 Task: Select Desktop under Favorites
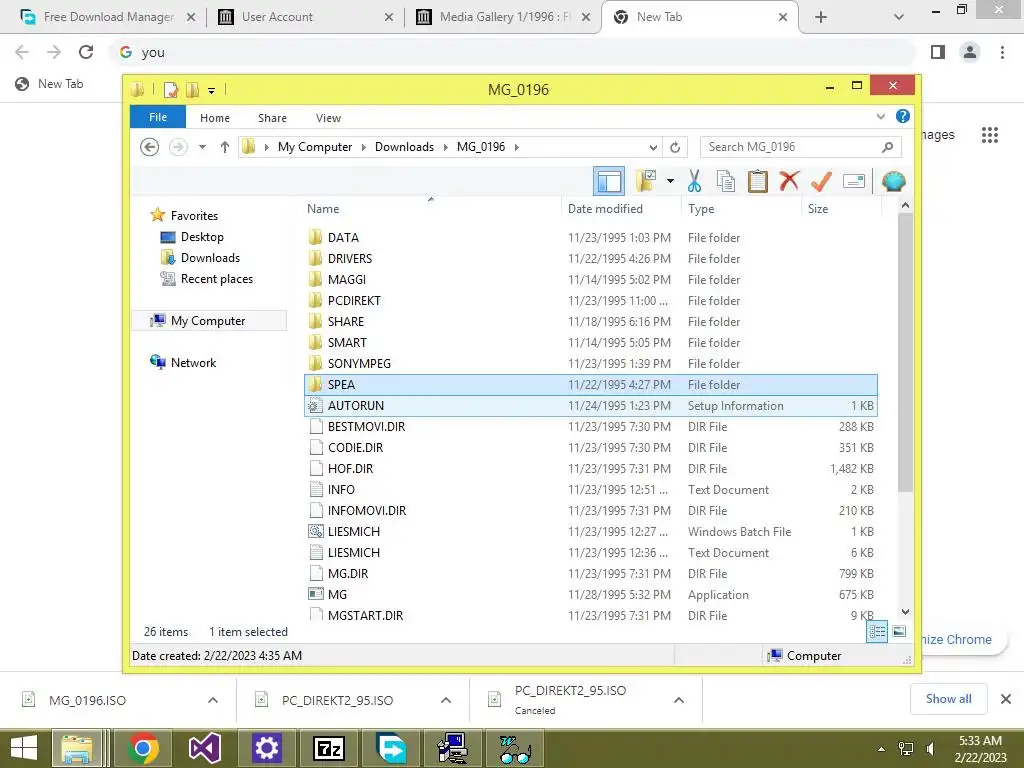(202, 237)
